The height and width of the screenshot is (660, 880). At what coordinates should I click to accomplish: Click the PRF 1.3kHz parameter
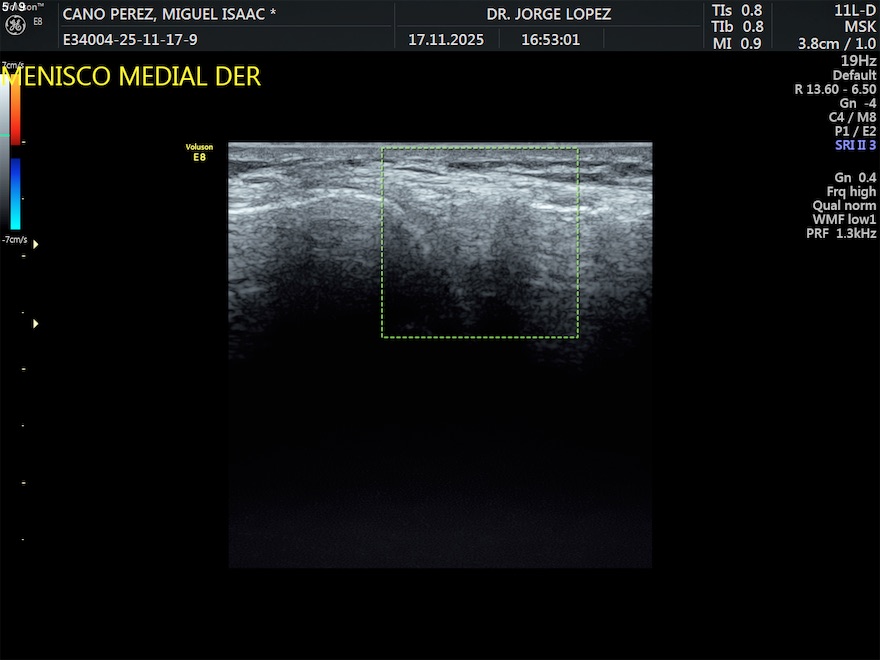point(841,233)
